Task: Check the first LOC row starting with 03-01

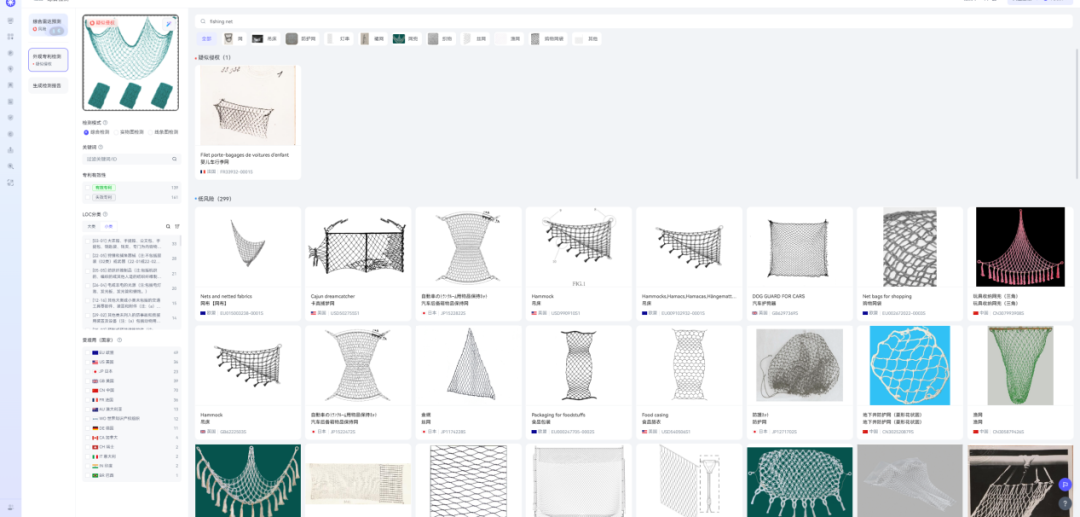Action: (87, 243)
